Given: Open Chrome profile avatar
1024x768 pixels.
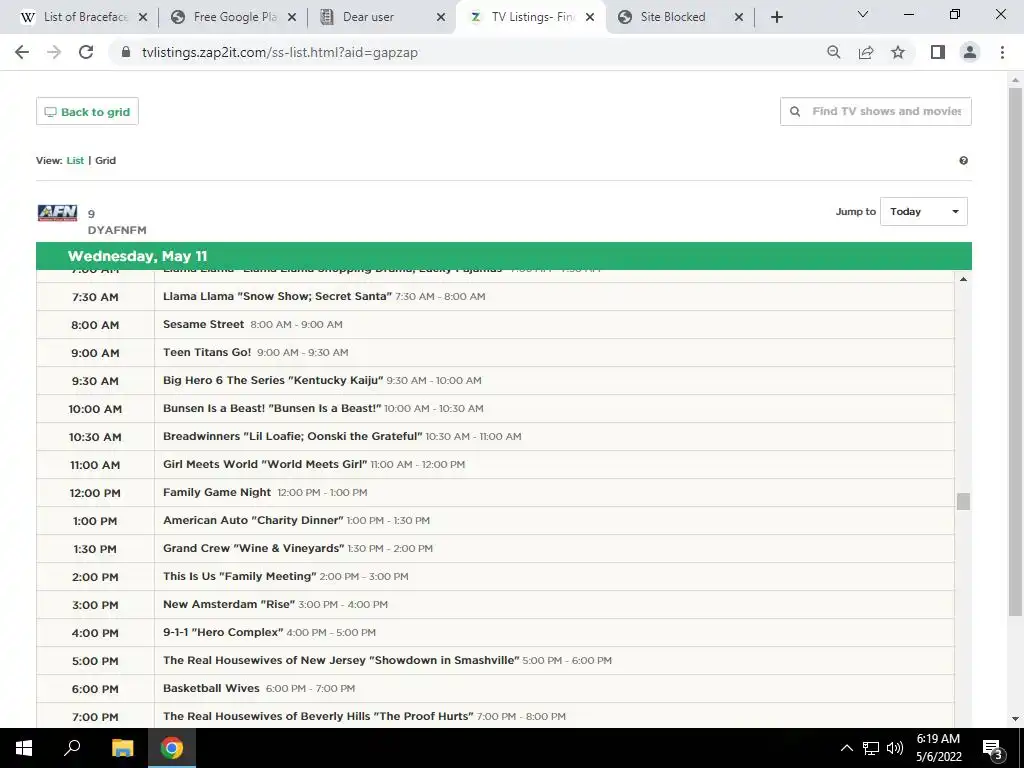Looking at the screenshot, I should (x=970, y=52).
